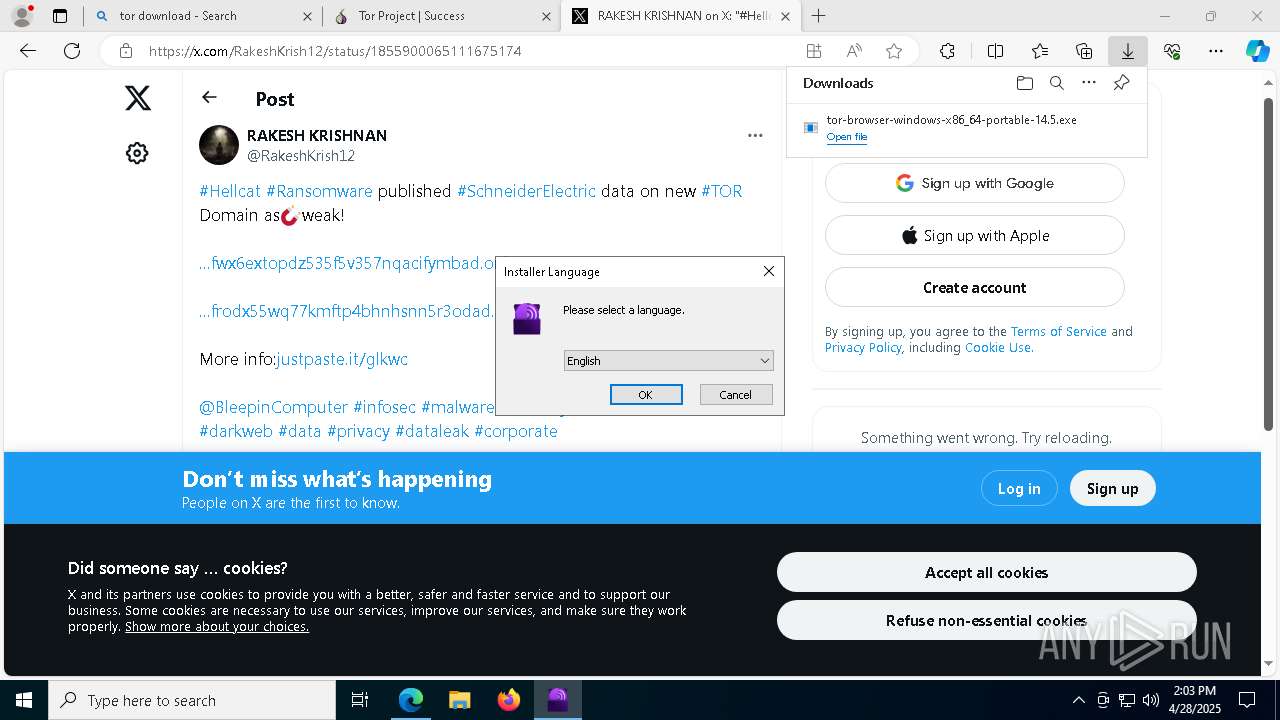
Task: Close the Tor Project tab
Action: click(x=546, y=16)
